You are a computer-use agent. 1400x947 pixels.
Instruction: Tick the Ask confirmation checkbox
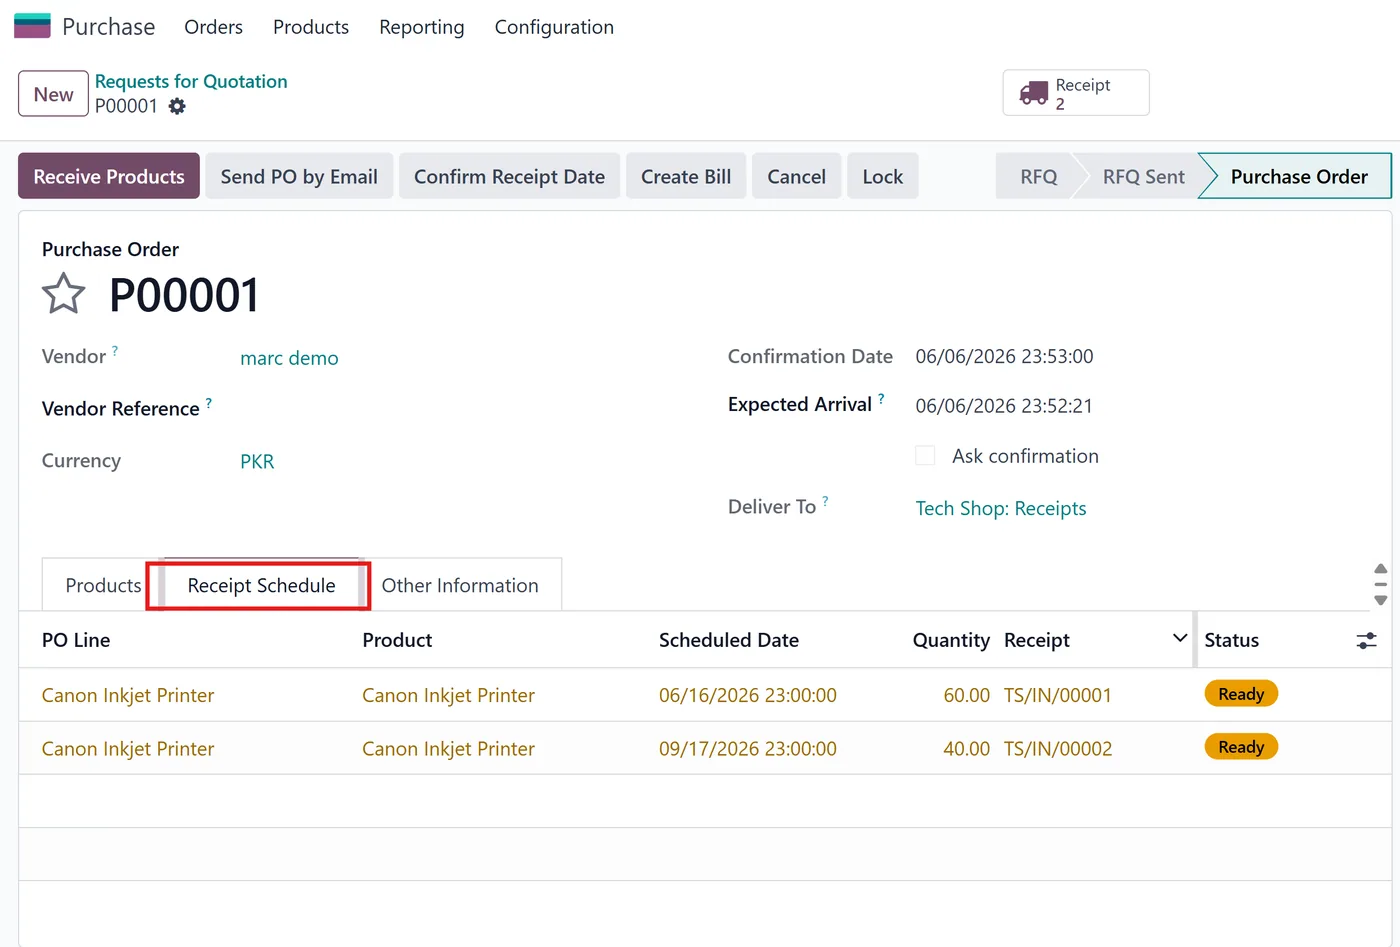925,456
